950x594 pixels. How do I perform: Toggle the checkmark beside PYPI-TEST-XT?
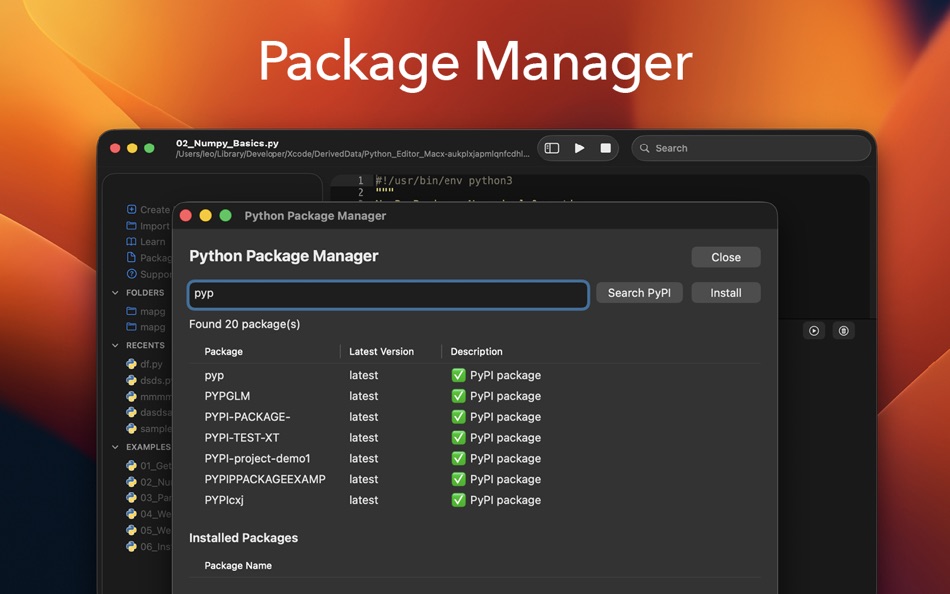(457, 437)
